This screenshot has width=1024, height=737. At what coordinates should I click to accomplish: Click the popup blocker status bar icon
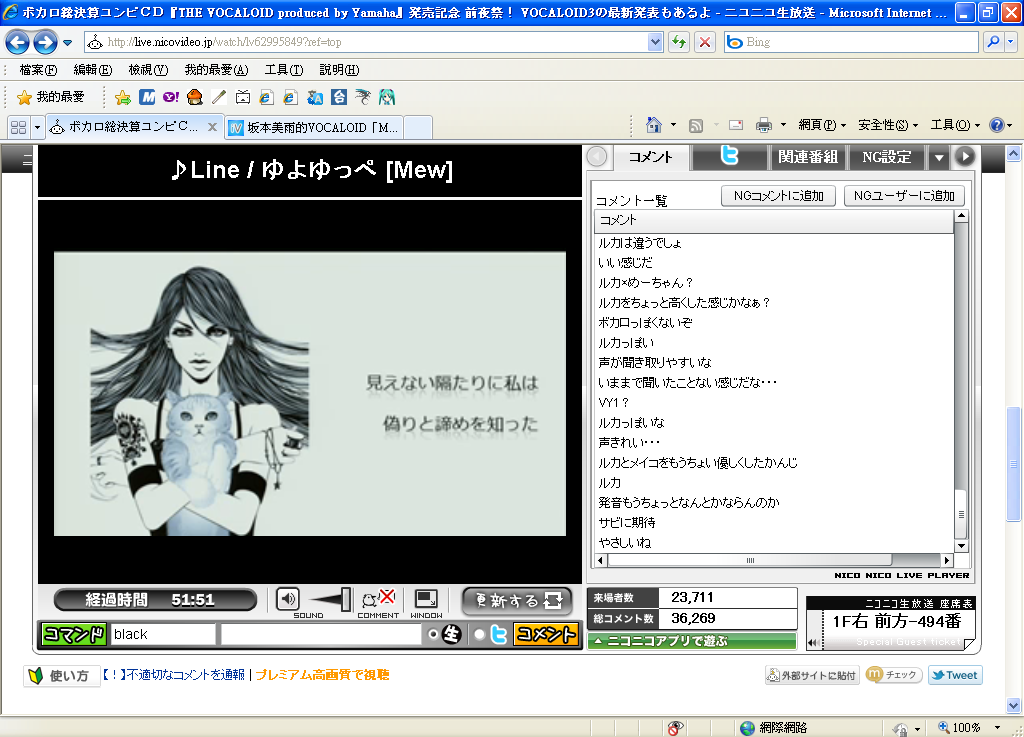[x=675, y=728]
